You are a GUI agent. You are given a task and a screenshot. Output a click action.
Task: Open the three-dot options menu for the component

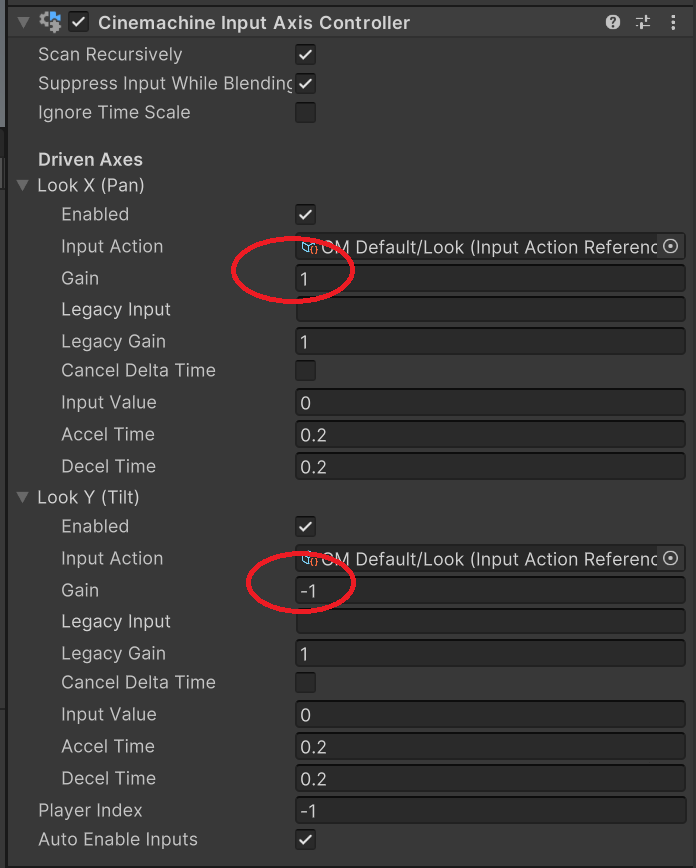click(x=673, y=21)
